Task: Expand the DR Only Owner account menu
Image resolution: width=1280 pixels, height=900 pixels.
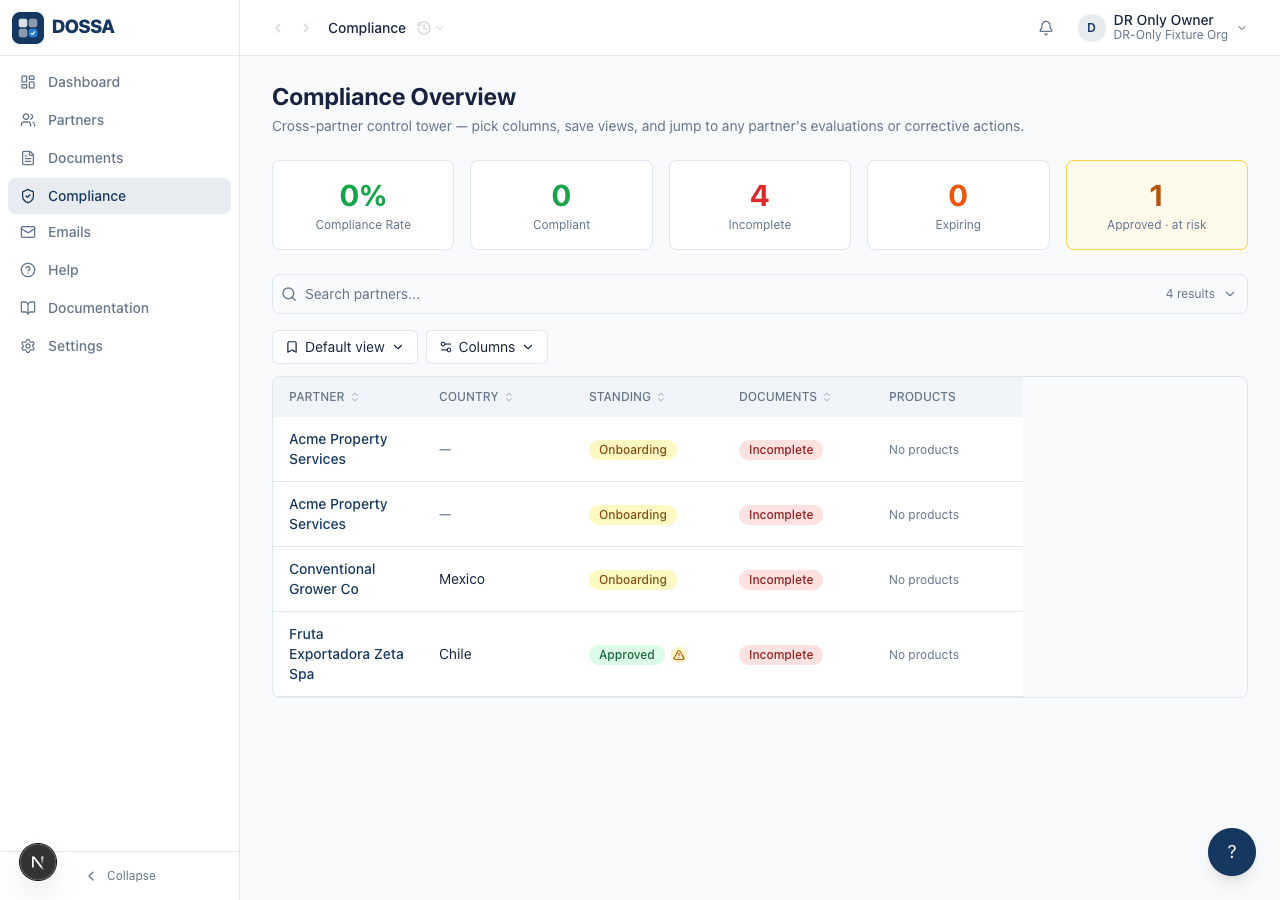Action: (x=1163, y=28)
